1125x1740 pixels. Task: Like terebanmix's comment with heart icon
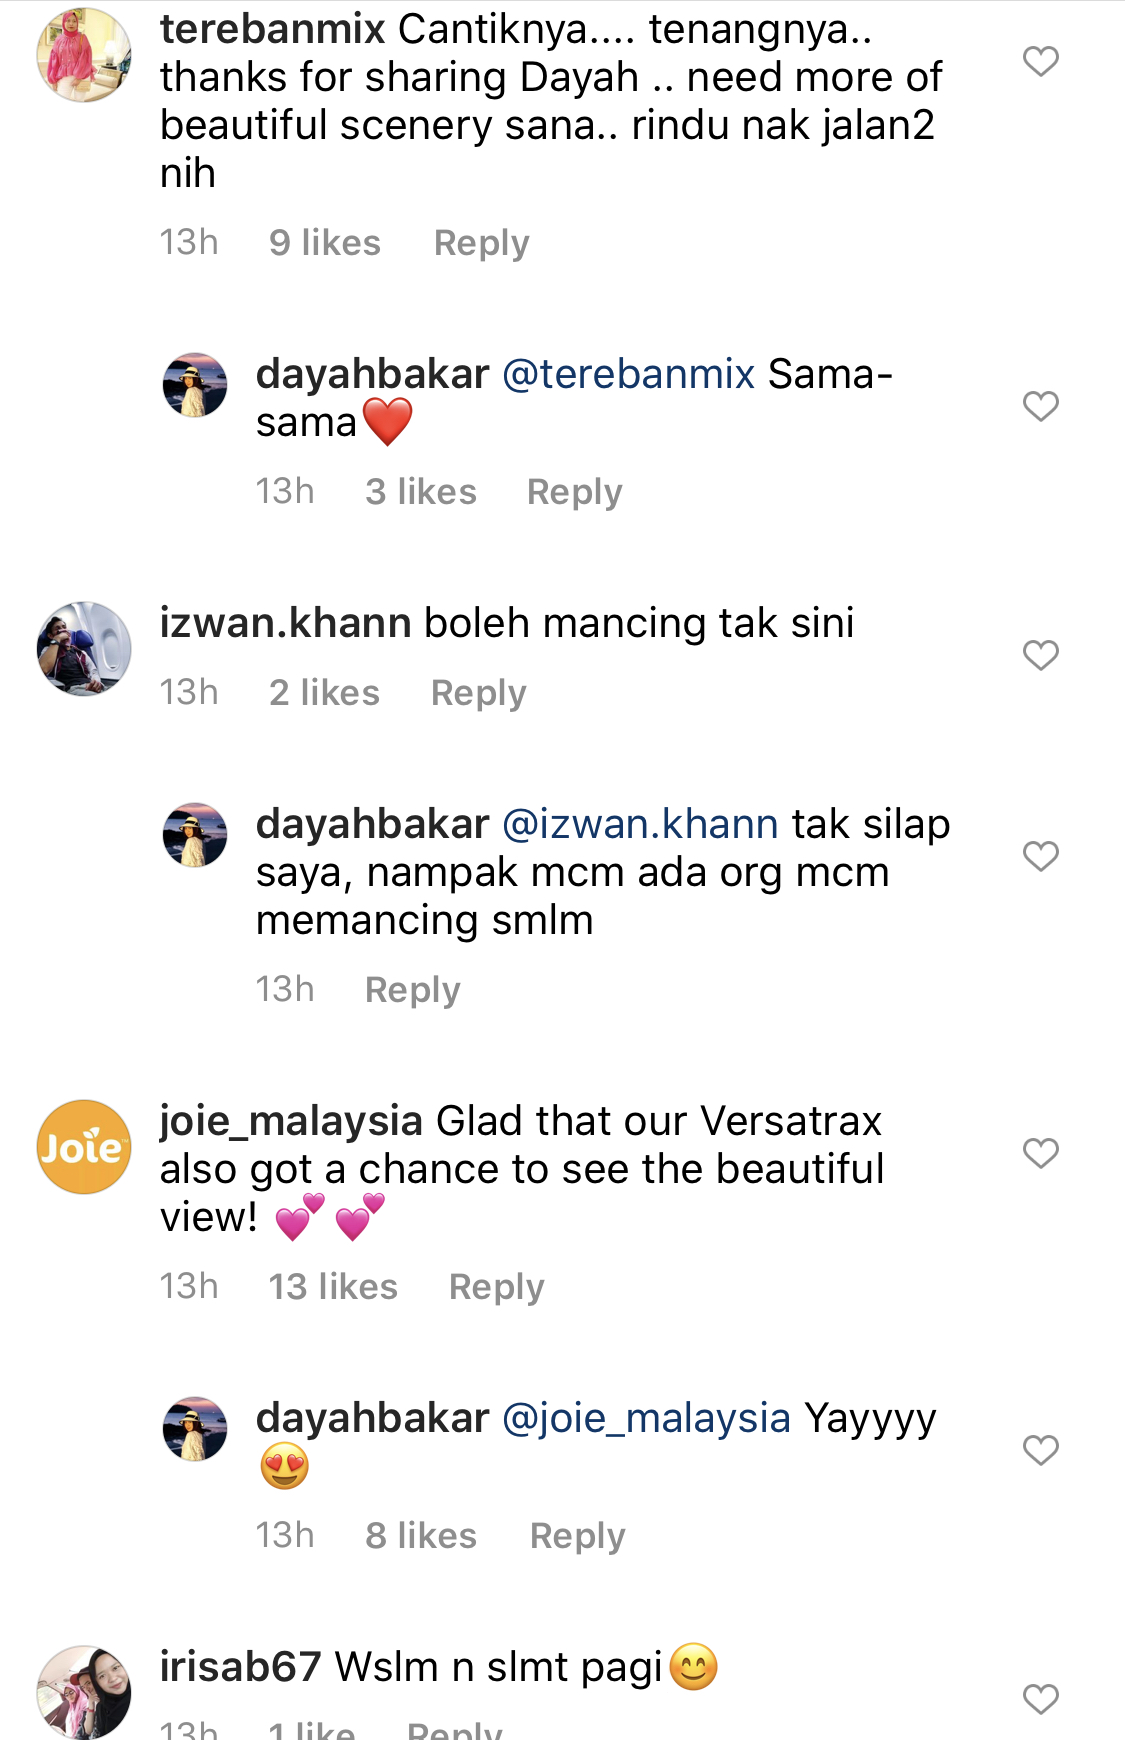pyautogui.click(x=1040, y=62)
